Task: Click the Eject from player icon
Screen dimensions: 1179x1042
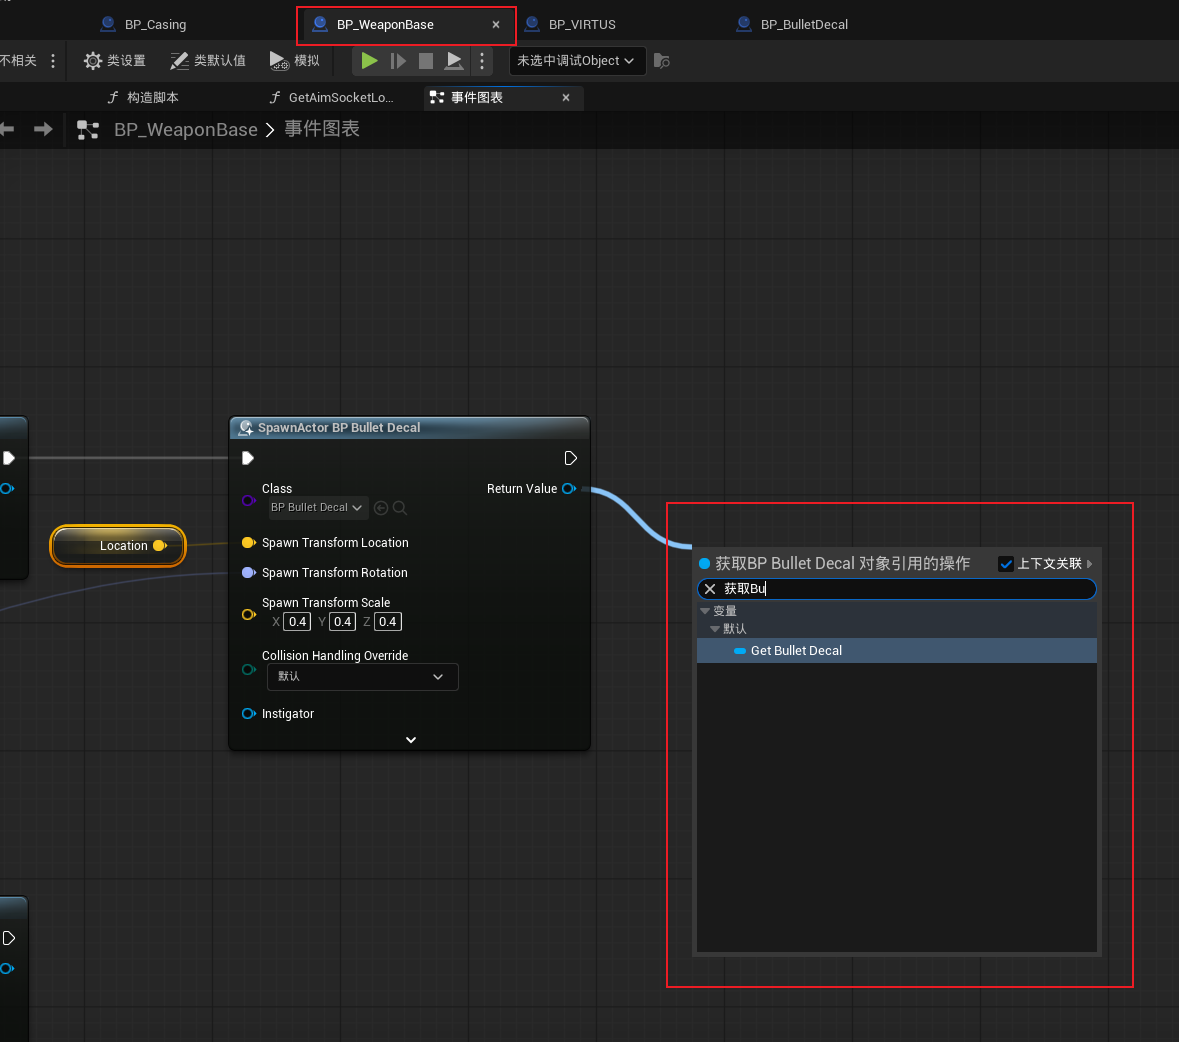Action: 453,60
